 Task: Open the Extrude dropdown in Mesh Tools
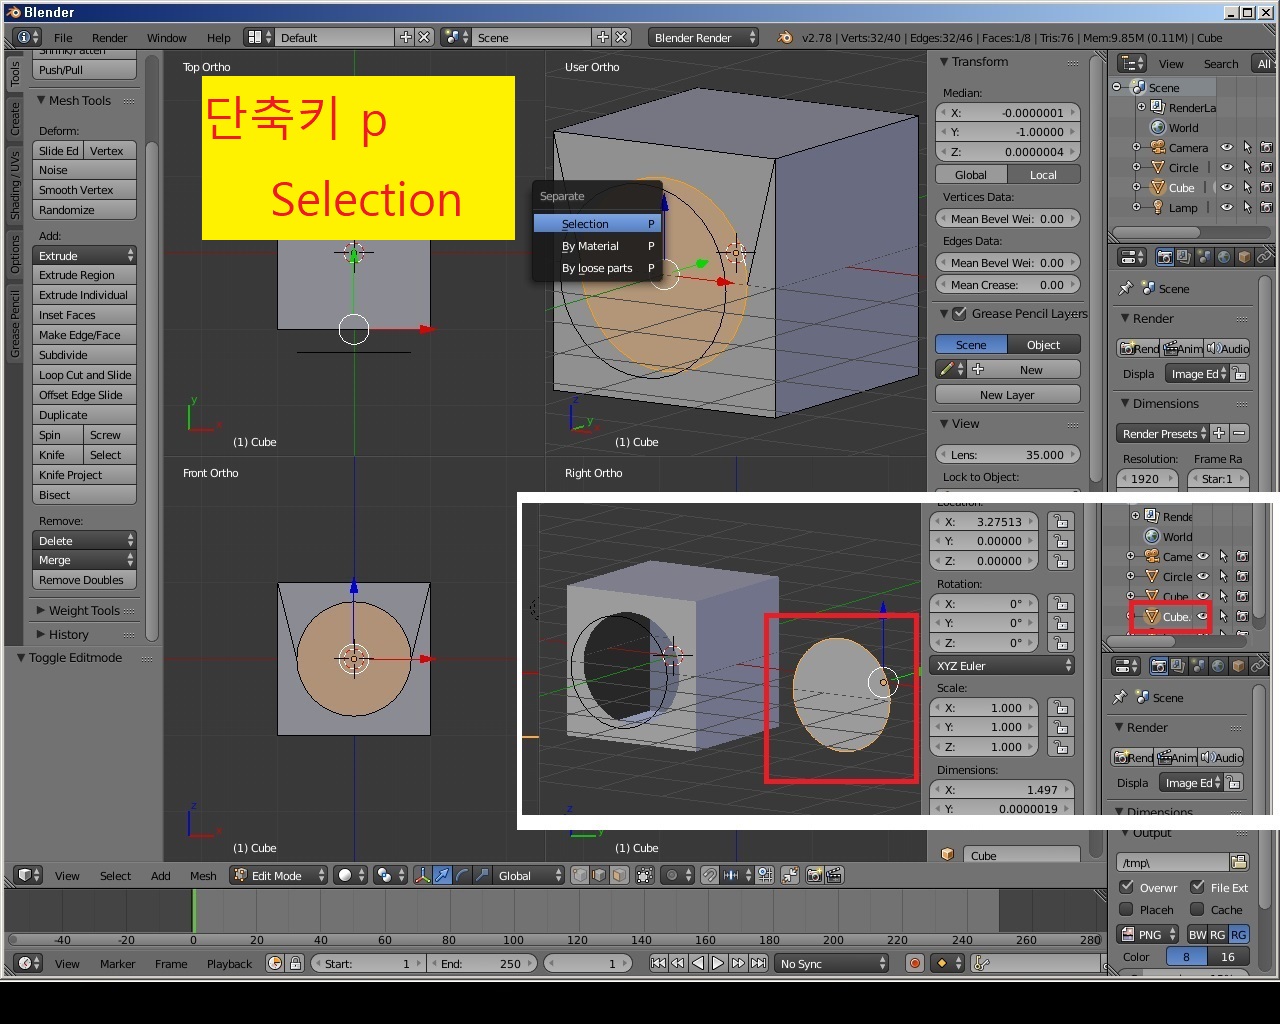[x=85, y=255]
